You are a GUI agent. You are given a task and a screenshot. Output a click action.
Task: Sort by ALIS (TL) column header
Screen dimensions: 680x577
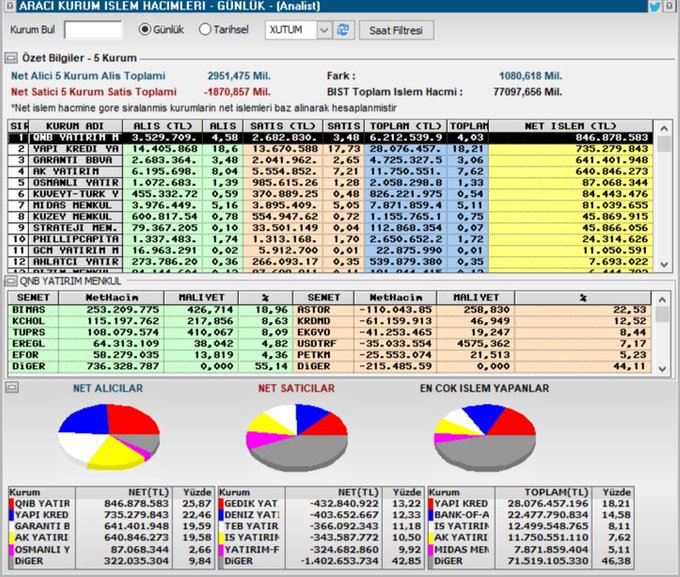tap(162, 126)
